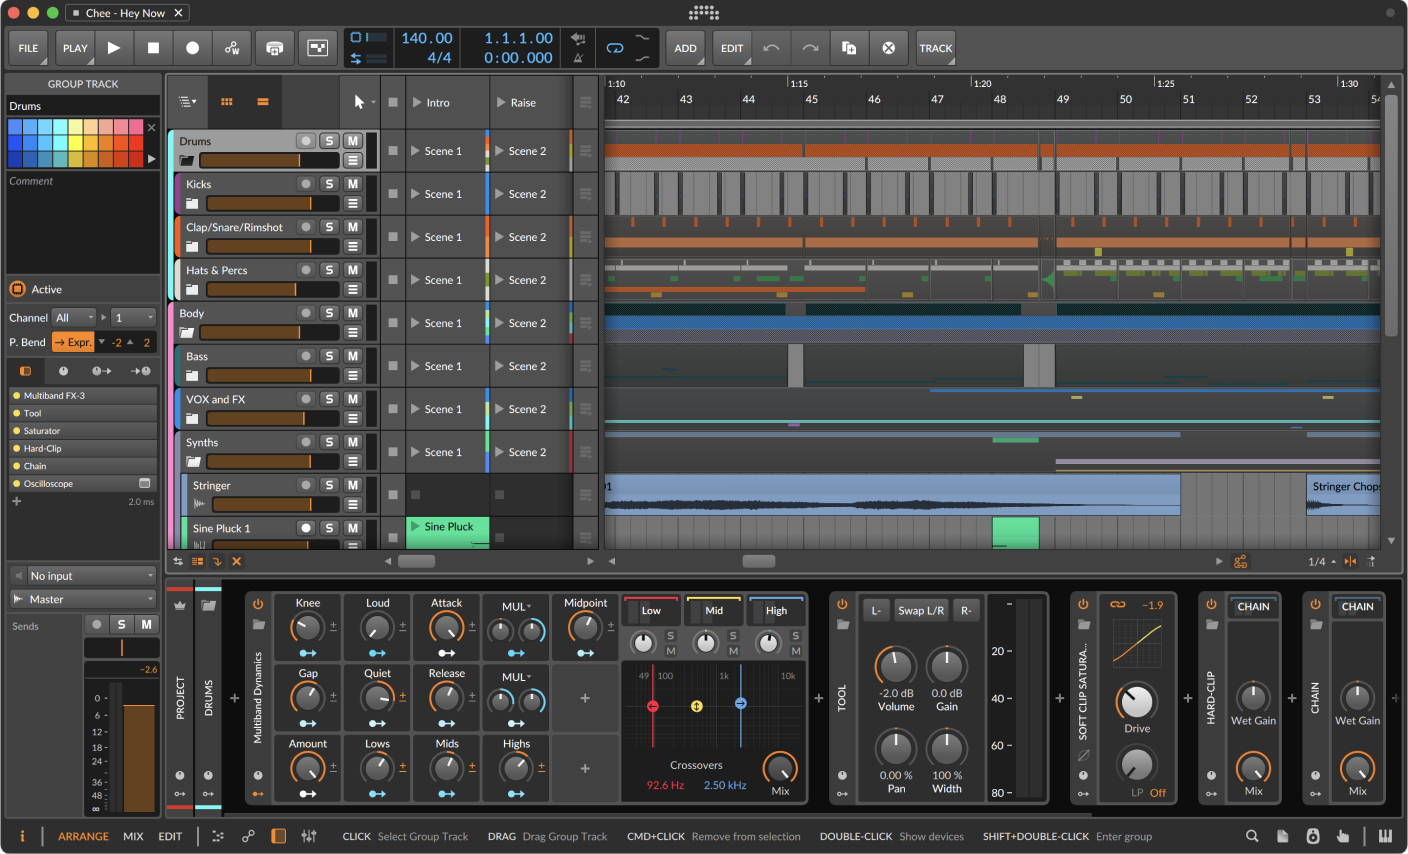Toggle the arranger loop icon
The image size is (1408, 854).
pos(615,48)
